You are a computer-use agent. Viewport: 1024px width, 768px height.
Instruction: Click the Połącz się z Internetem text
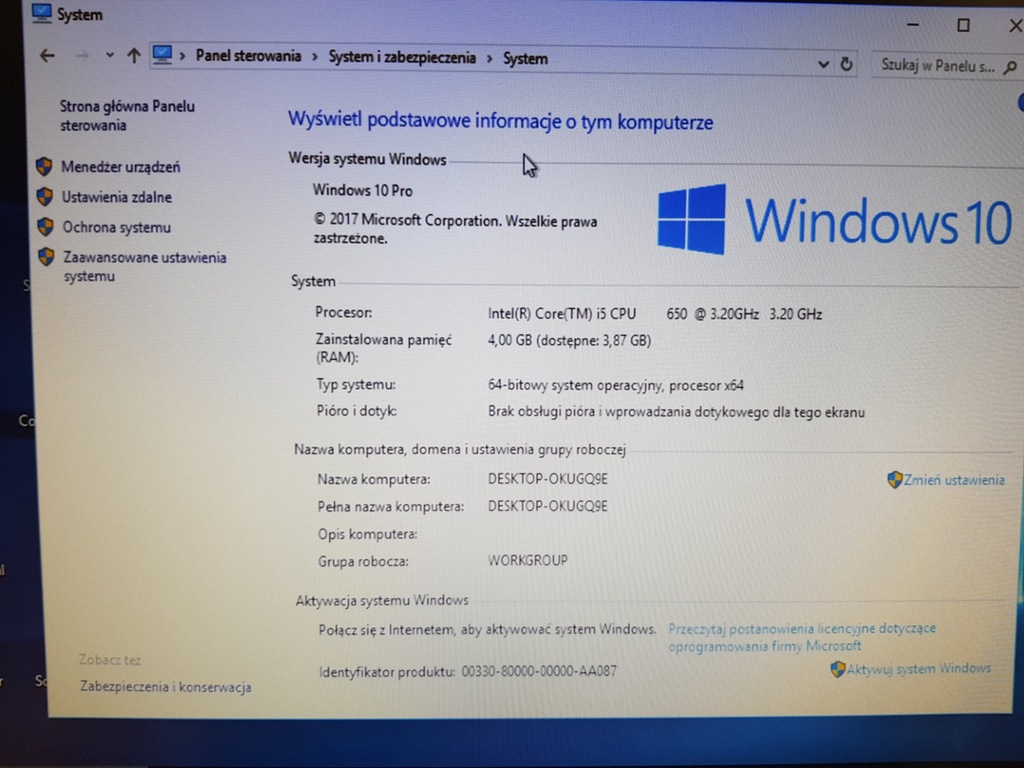[x=487, y=630]
